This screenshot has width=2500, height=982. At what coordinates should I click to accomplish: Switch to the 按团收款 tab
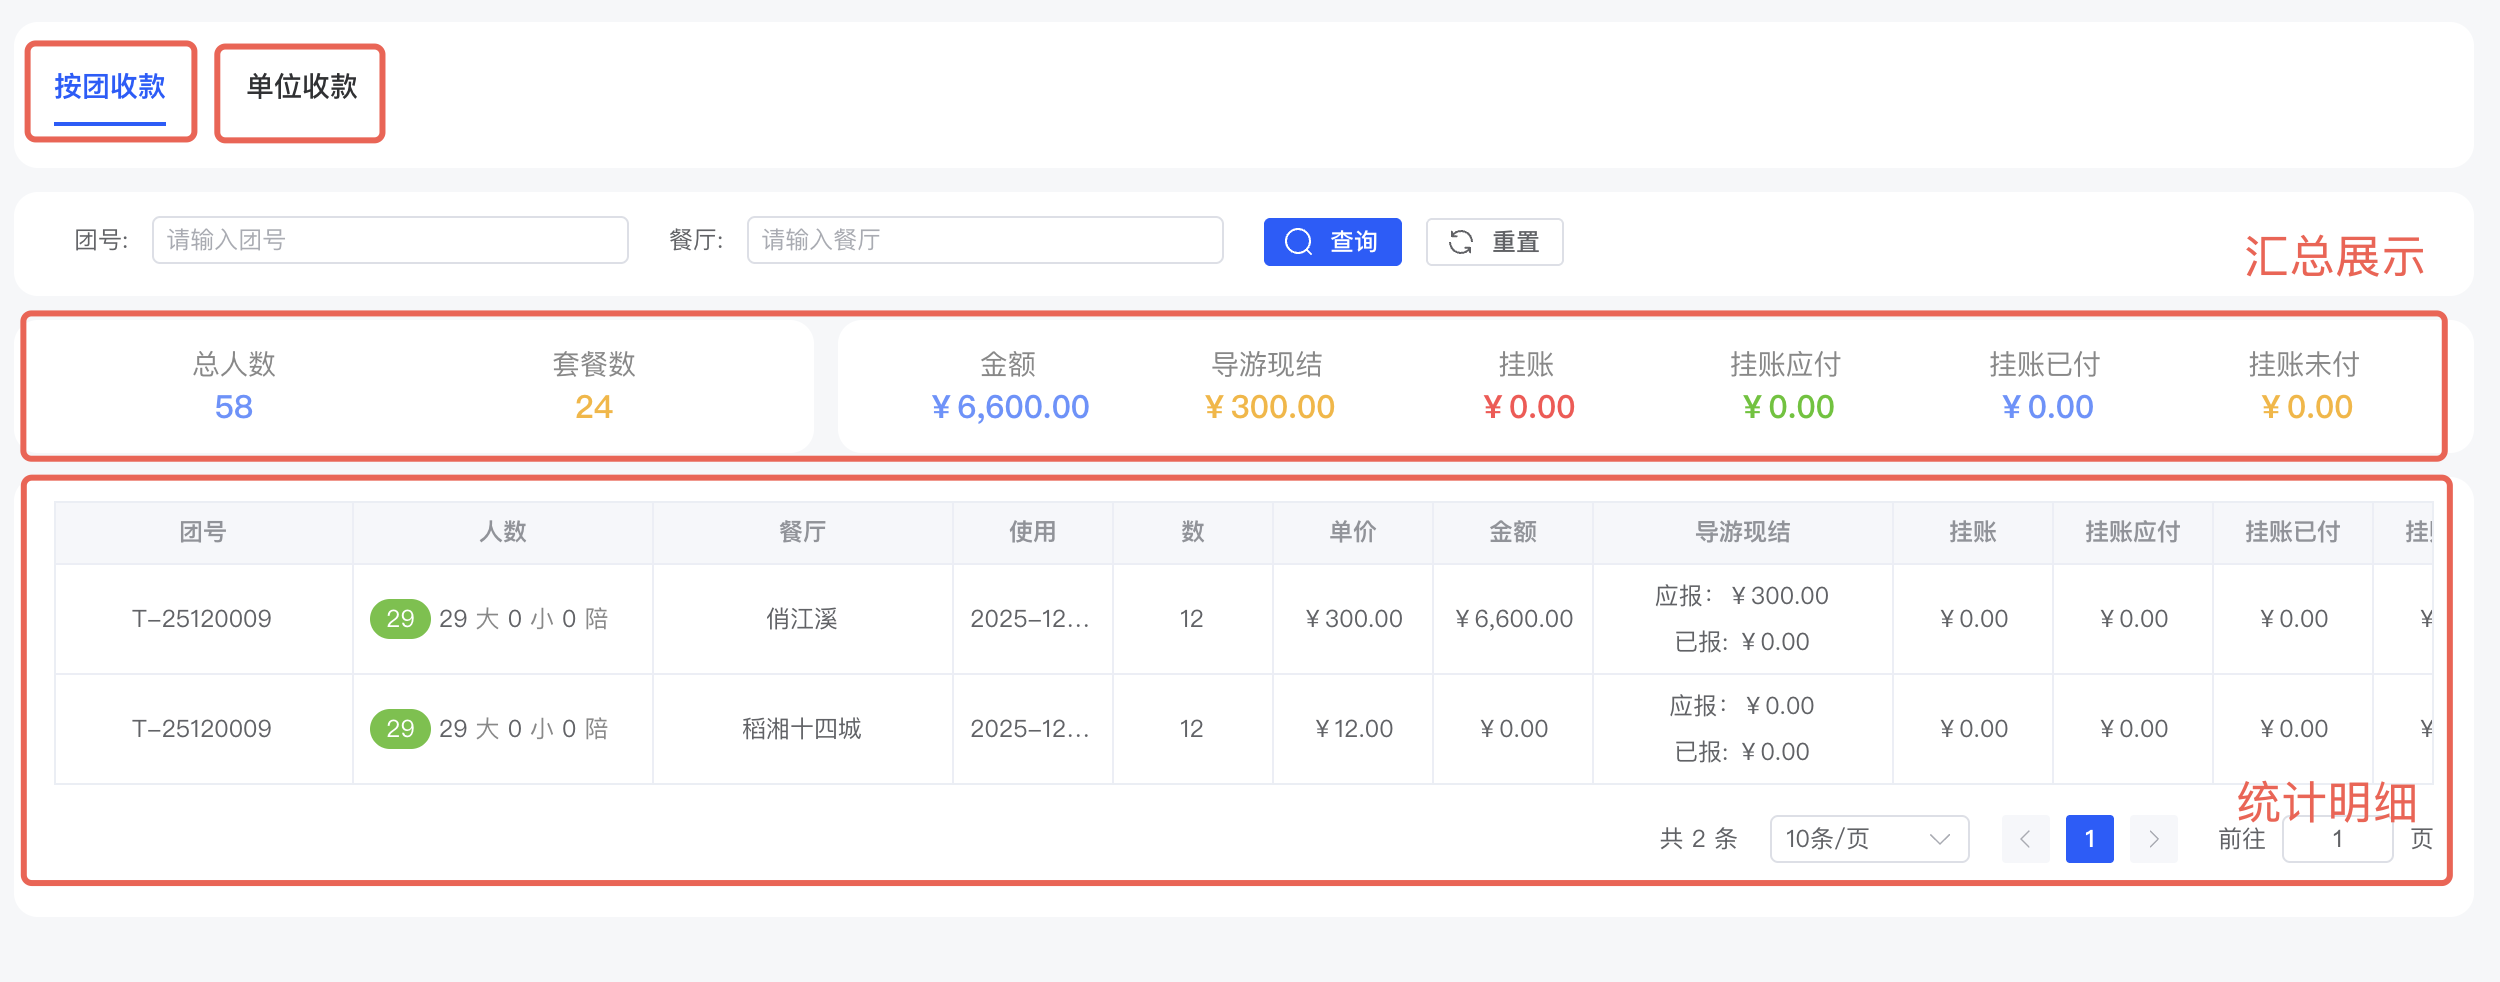110,88
